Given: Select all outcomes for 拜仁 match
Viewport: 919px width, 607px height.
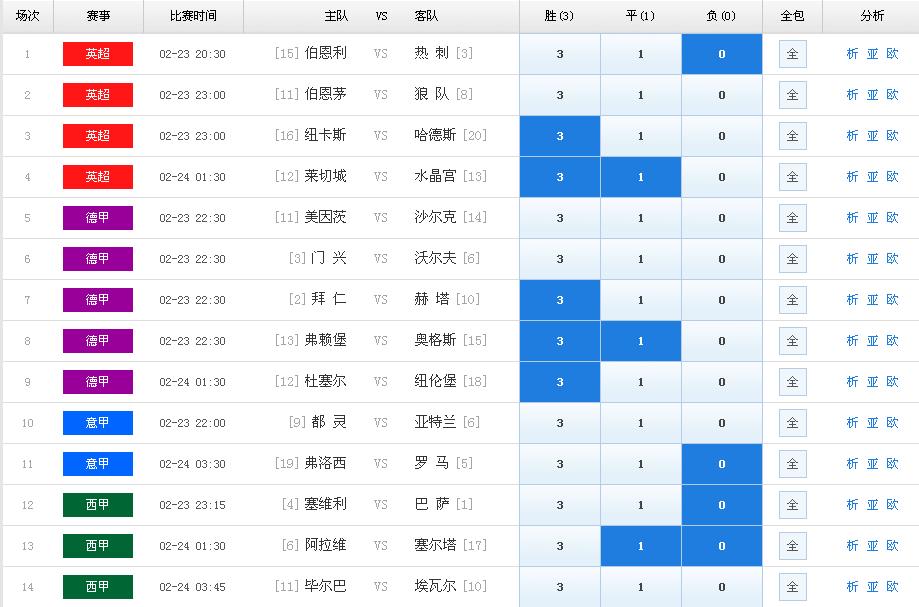Looking at the screenshot, I should pyautogui.click(x=792, y=300).
